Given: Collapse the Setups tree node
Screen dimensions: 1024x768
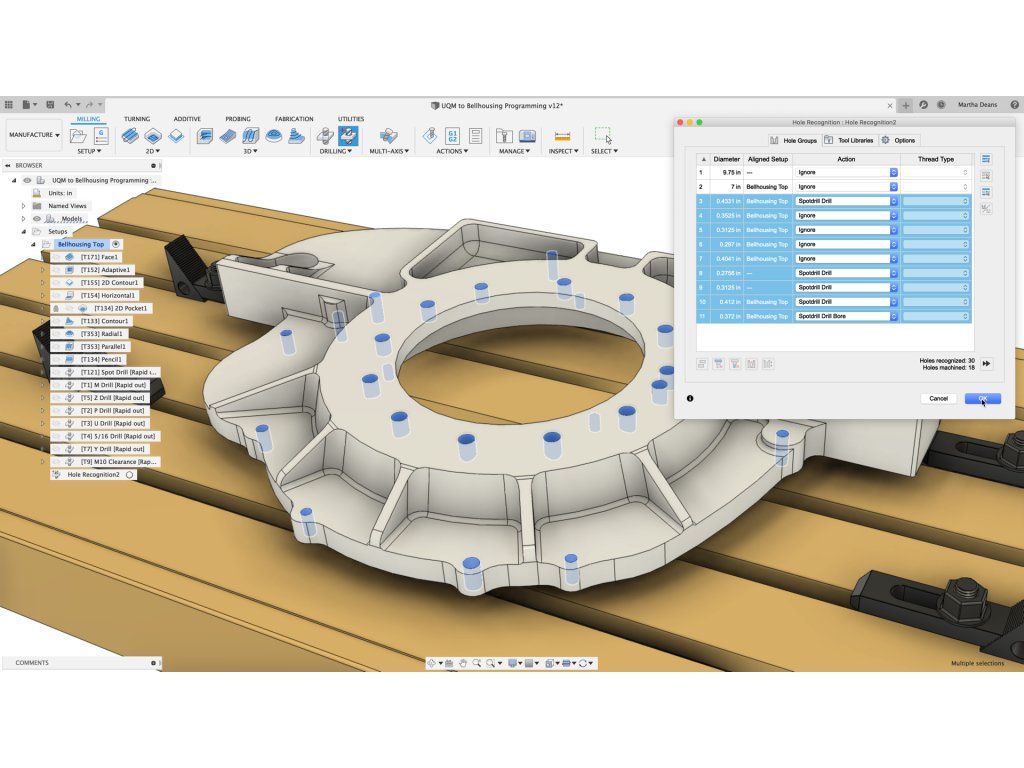Looking at the screenshot, I should coord(24,232).
